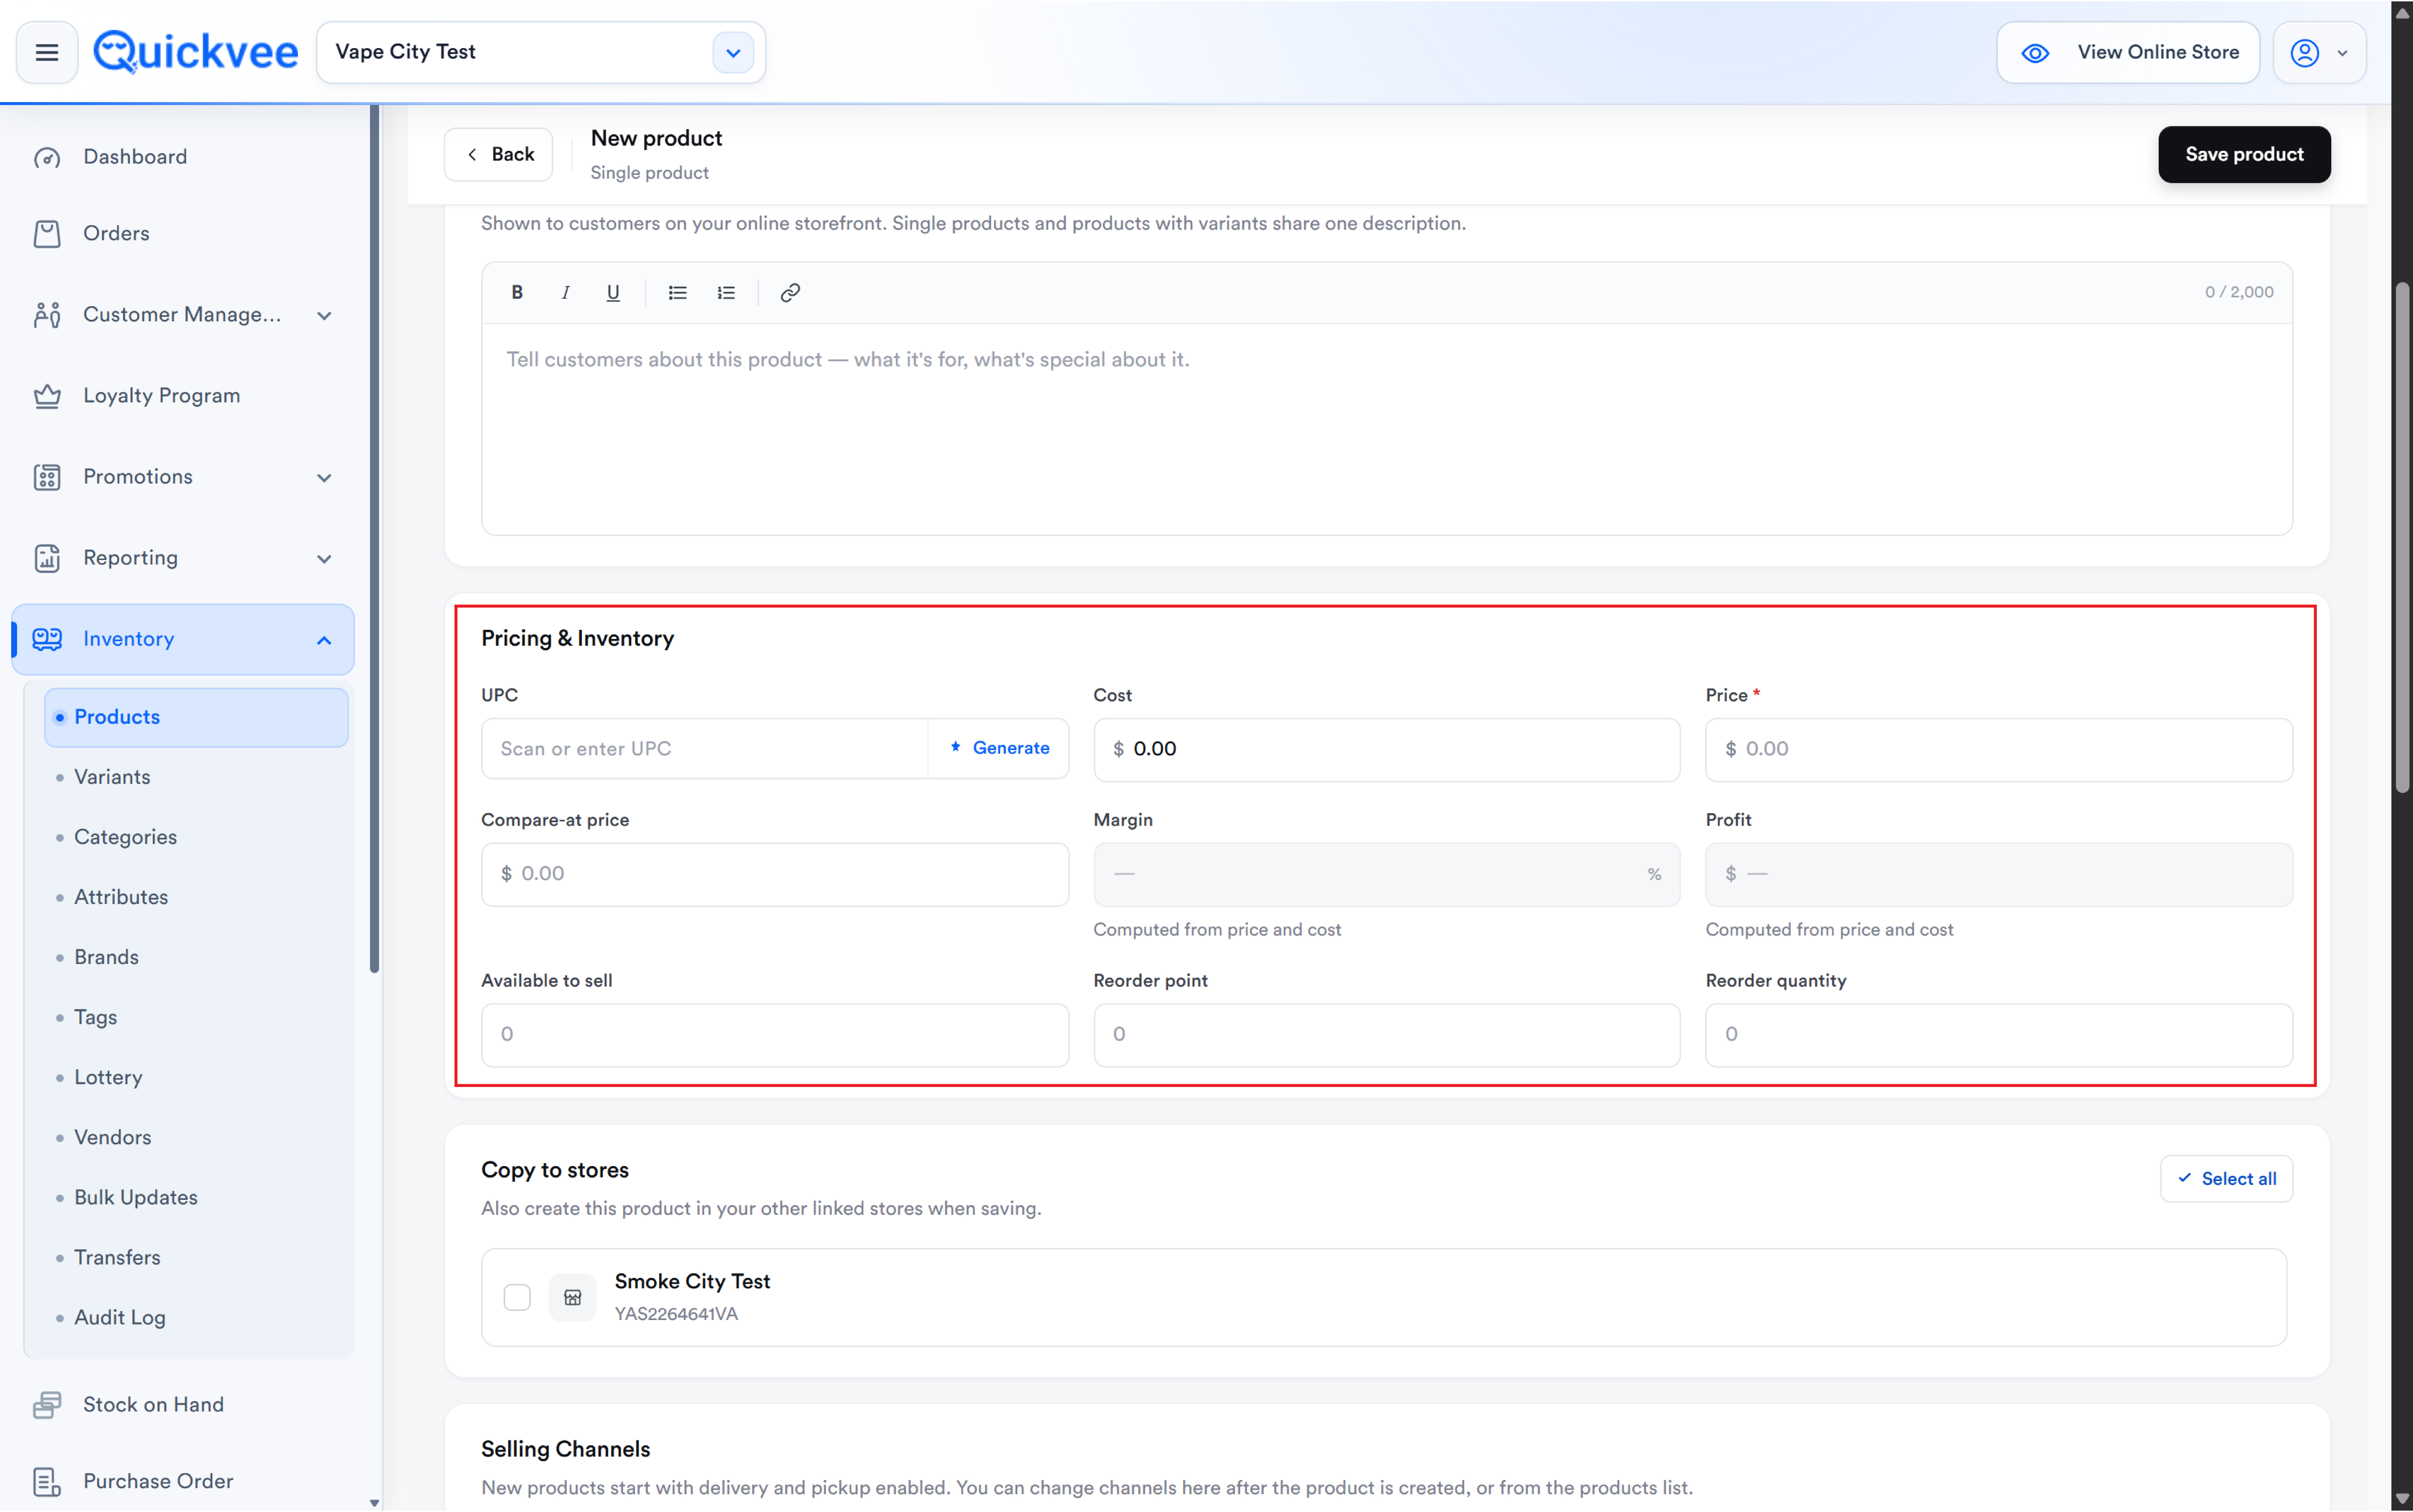Screen dimensions: 2413x1512
Task: Click the Back button
Action: [x=498, y=154]
